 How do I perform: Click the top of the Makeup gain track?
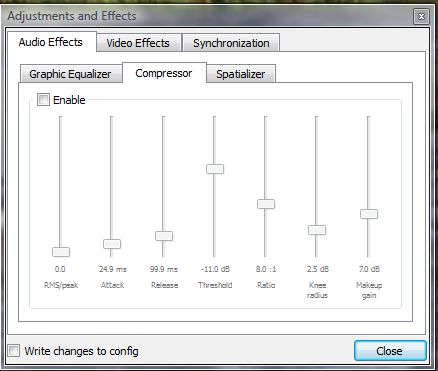coord(368,119)
